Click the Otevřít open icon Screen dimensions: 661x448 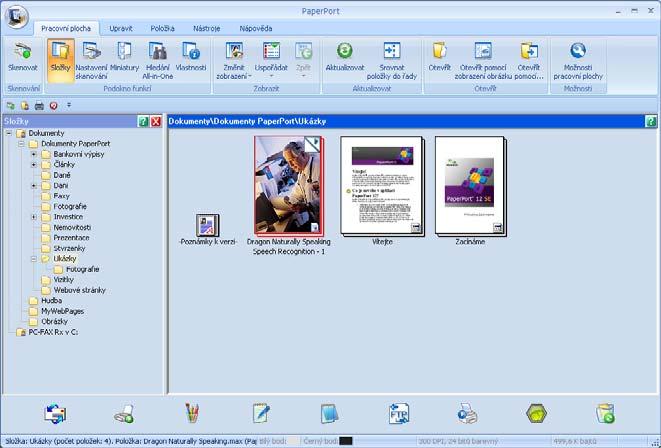pos(440,51)
